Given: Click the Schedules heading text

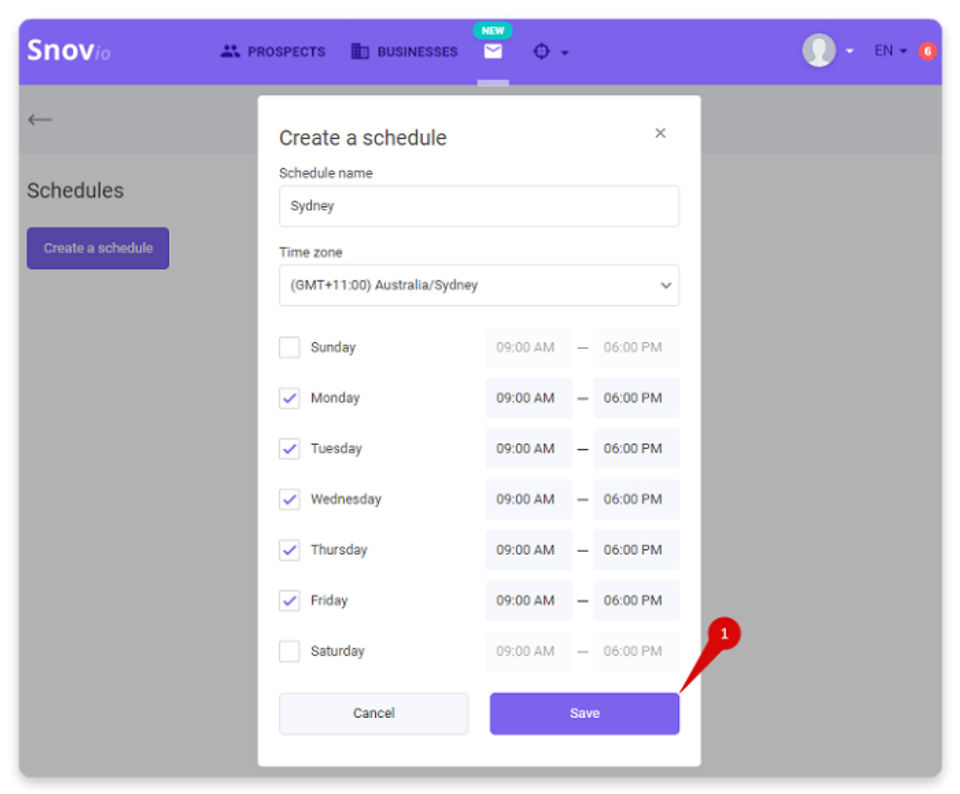Looking at the screenshot, I should [x=75, y=190].
